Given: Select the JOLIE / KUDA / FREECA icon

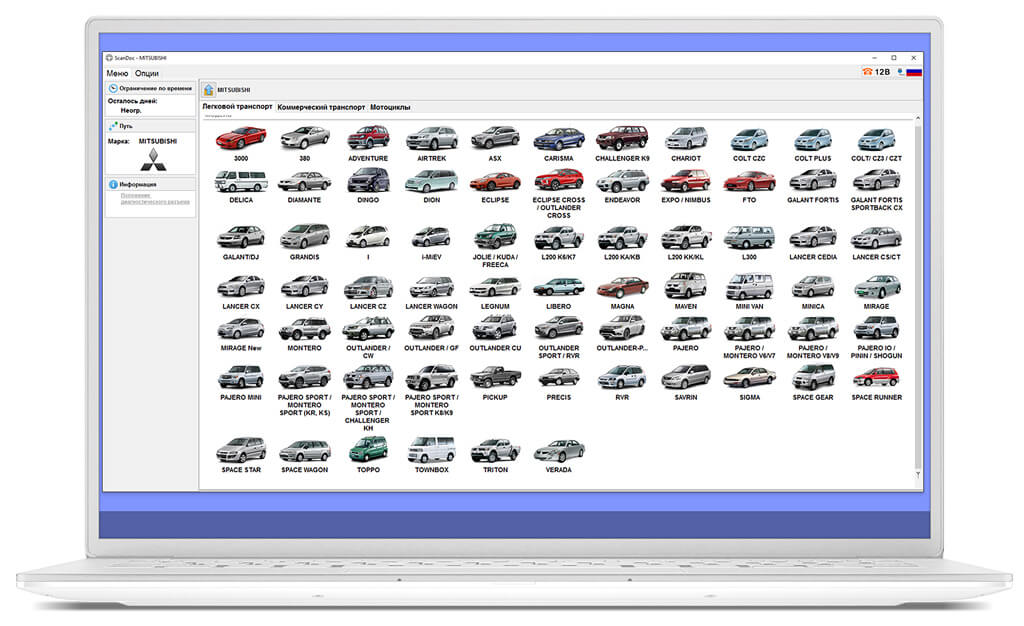Looking at the screenshot, I should (495, 236).
